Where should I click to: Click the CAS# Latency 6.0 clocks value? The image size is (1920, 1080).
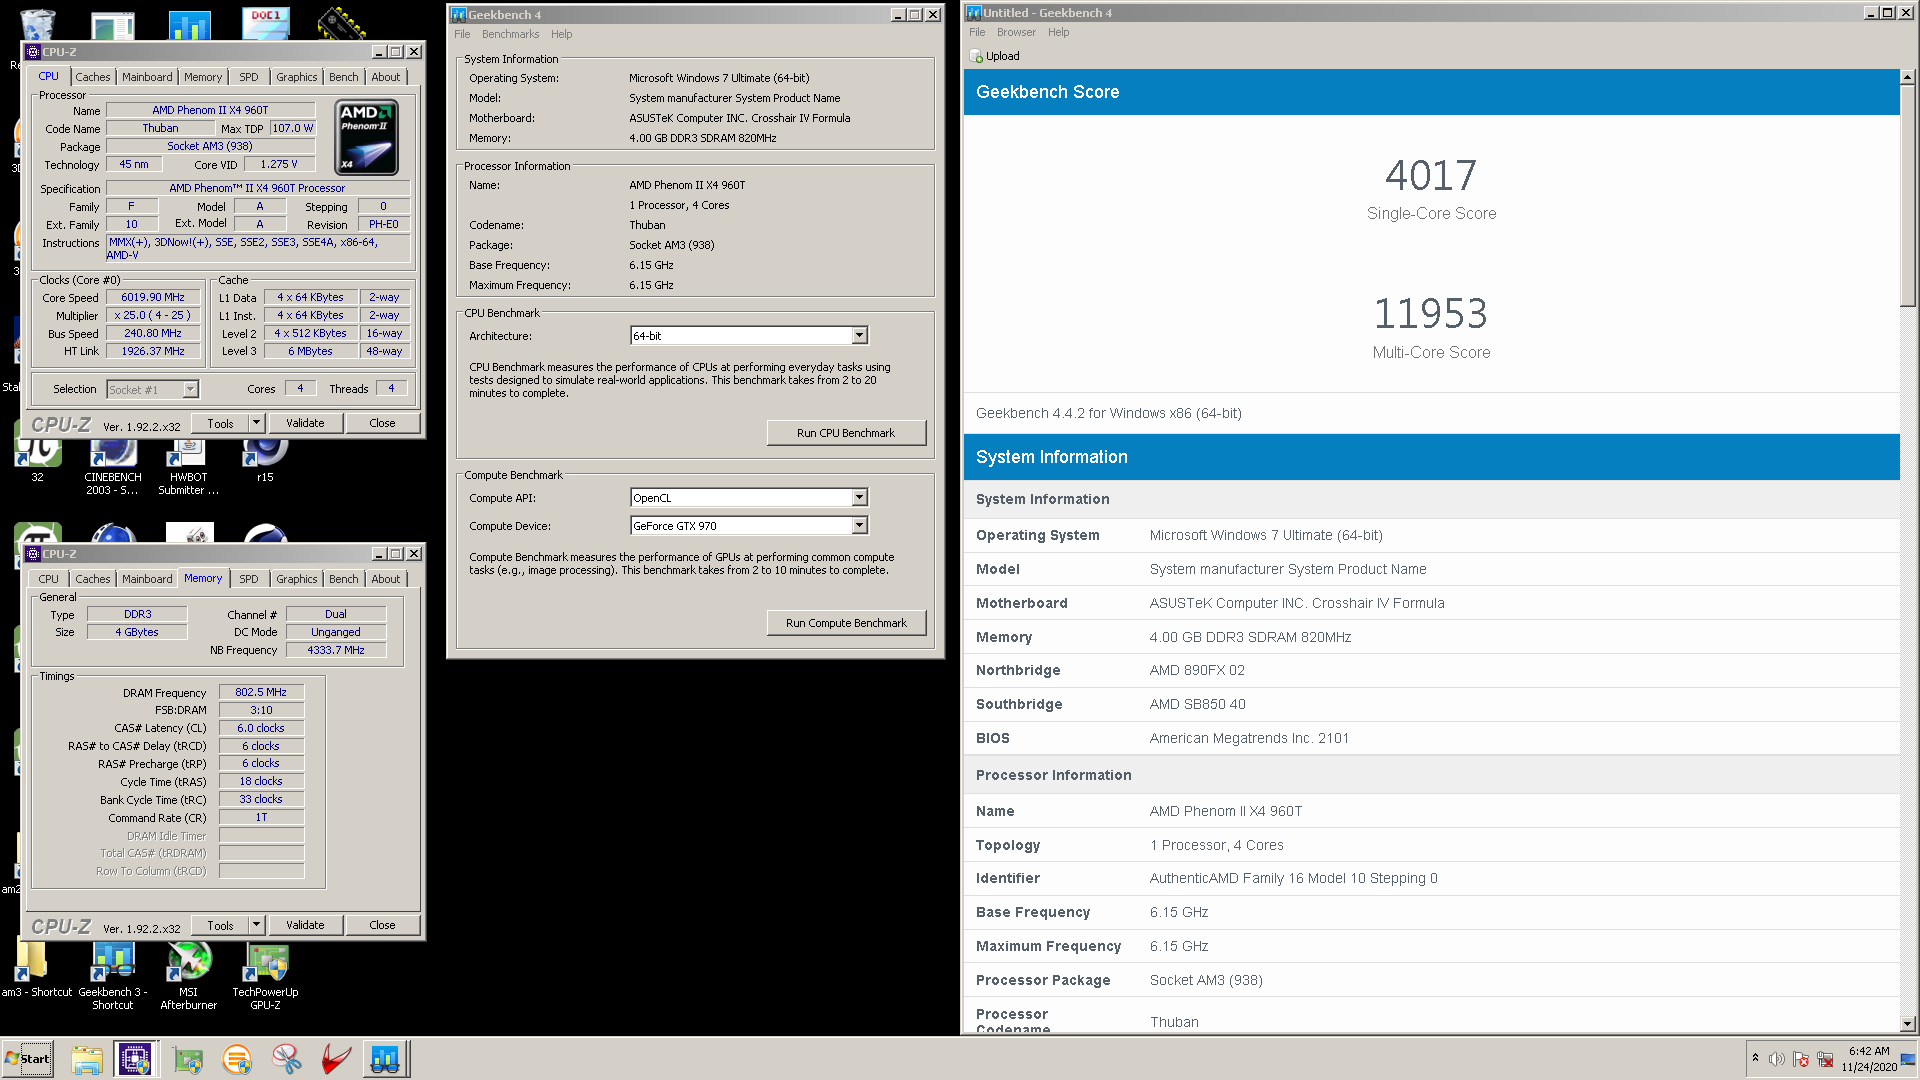click(x=261, y=728)
